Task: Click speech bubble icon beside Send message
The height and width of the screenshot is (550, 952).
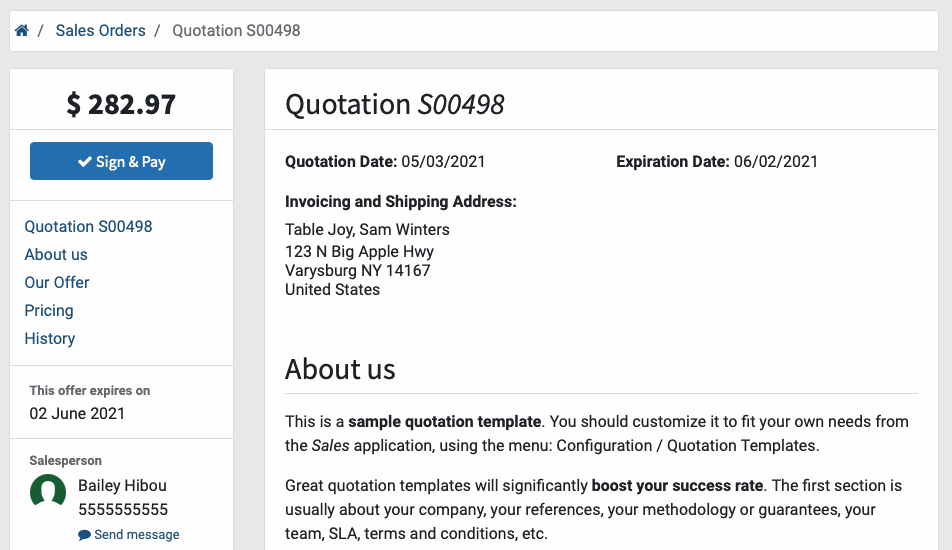Action: (x=84, y=535)
